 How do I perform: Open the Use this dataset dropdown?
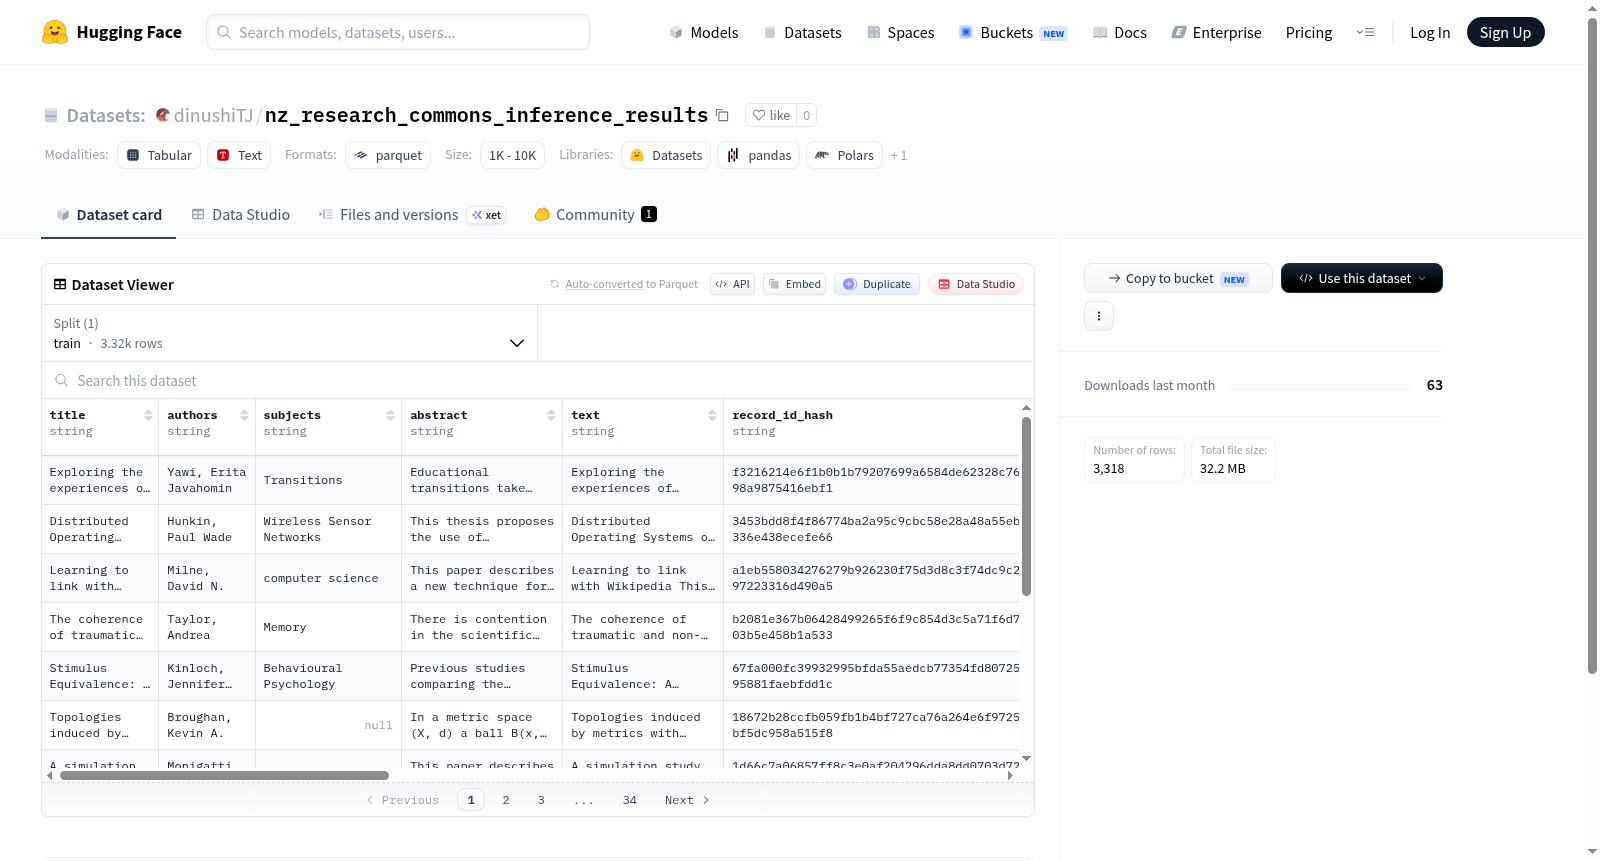(1362, 278)
